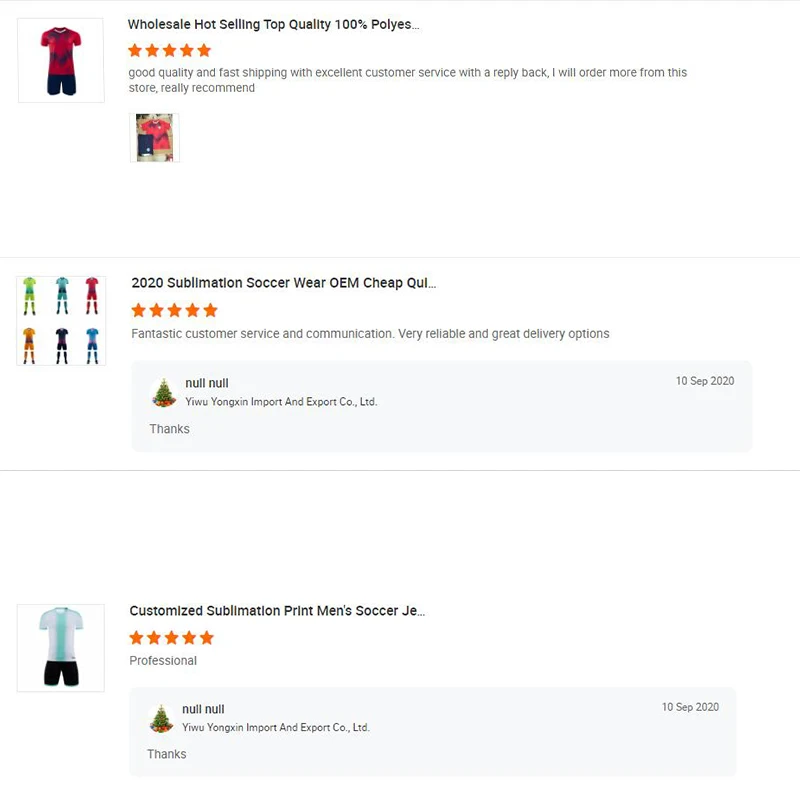Open the white and mint jersey thumbnail
Image resolution: width=800 pixels, height=800 pixels.
[x=61, y=648]
